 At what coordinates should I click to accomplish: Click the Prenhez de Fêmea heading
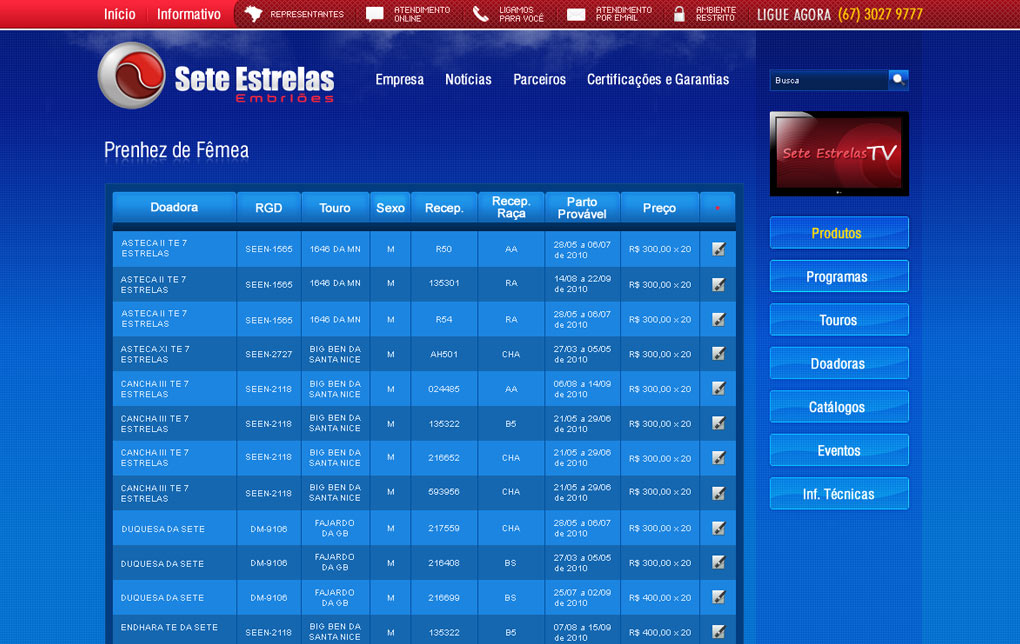click(176, 150)
